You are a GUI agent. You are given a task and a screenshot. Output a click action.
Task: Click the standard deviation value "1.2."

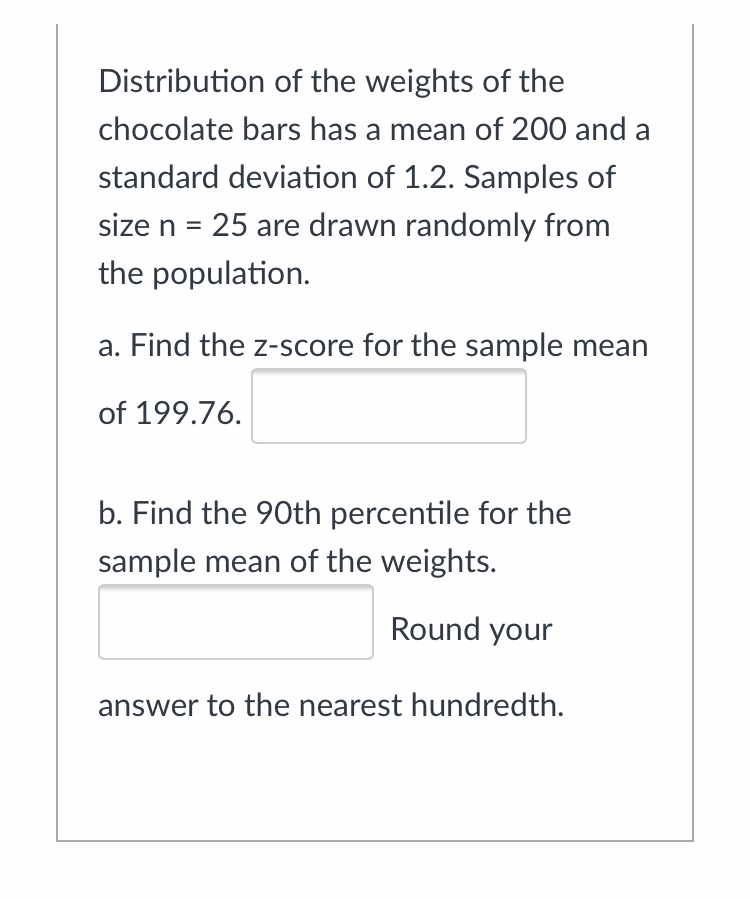428,177
